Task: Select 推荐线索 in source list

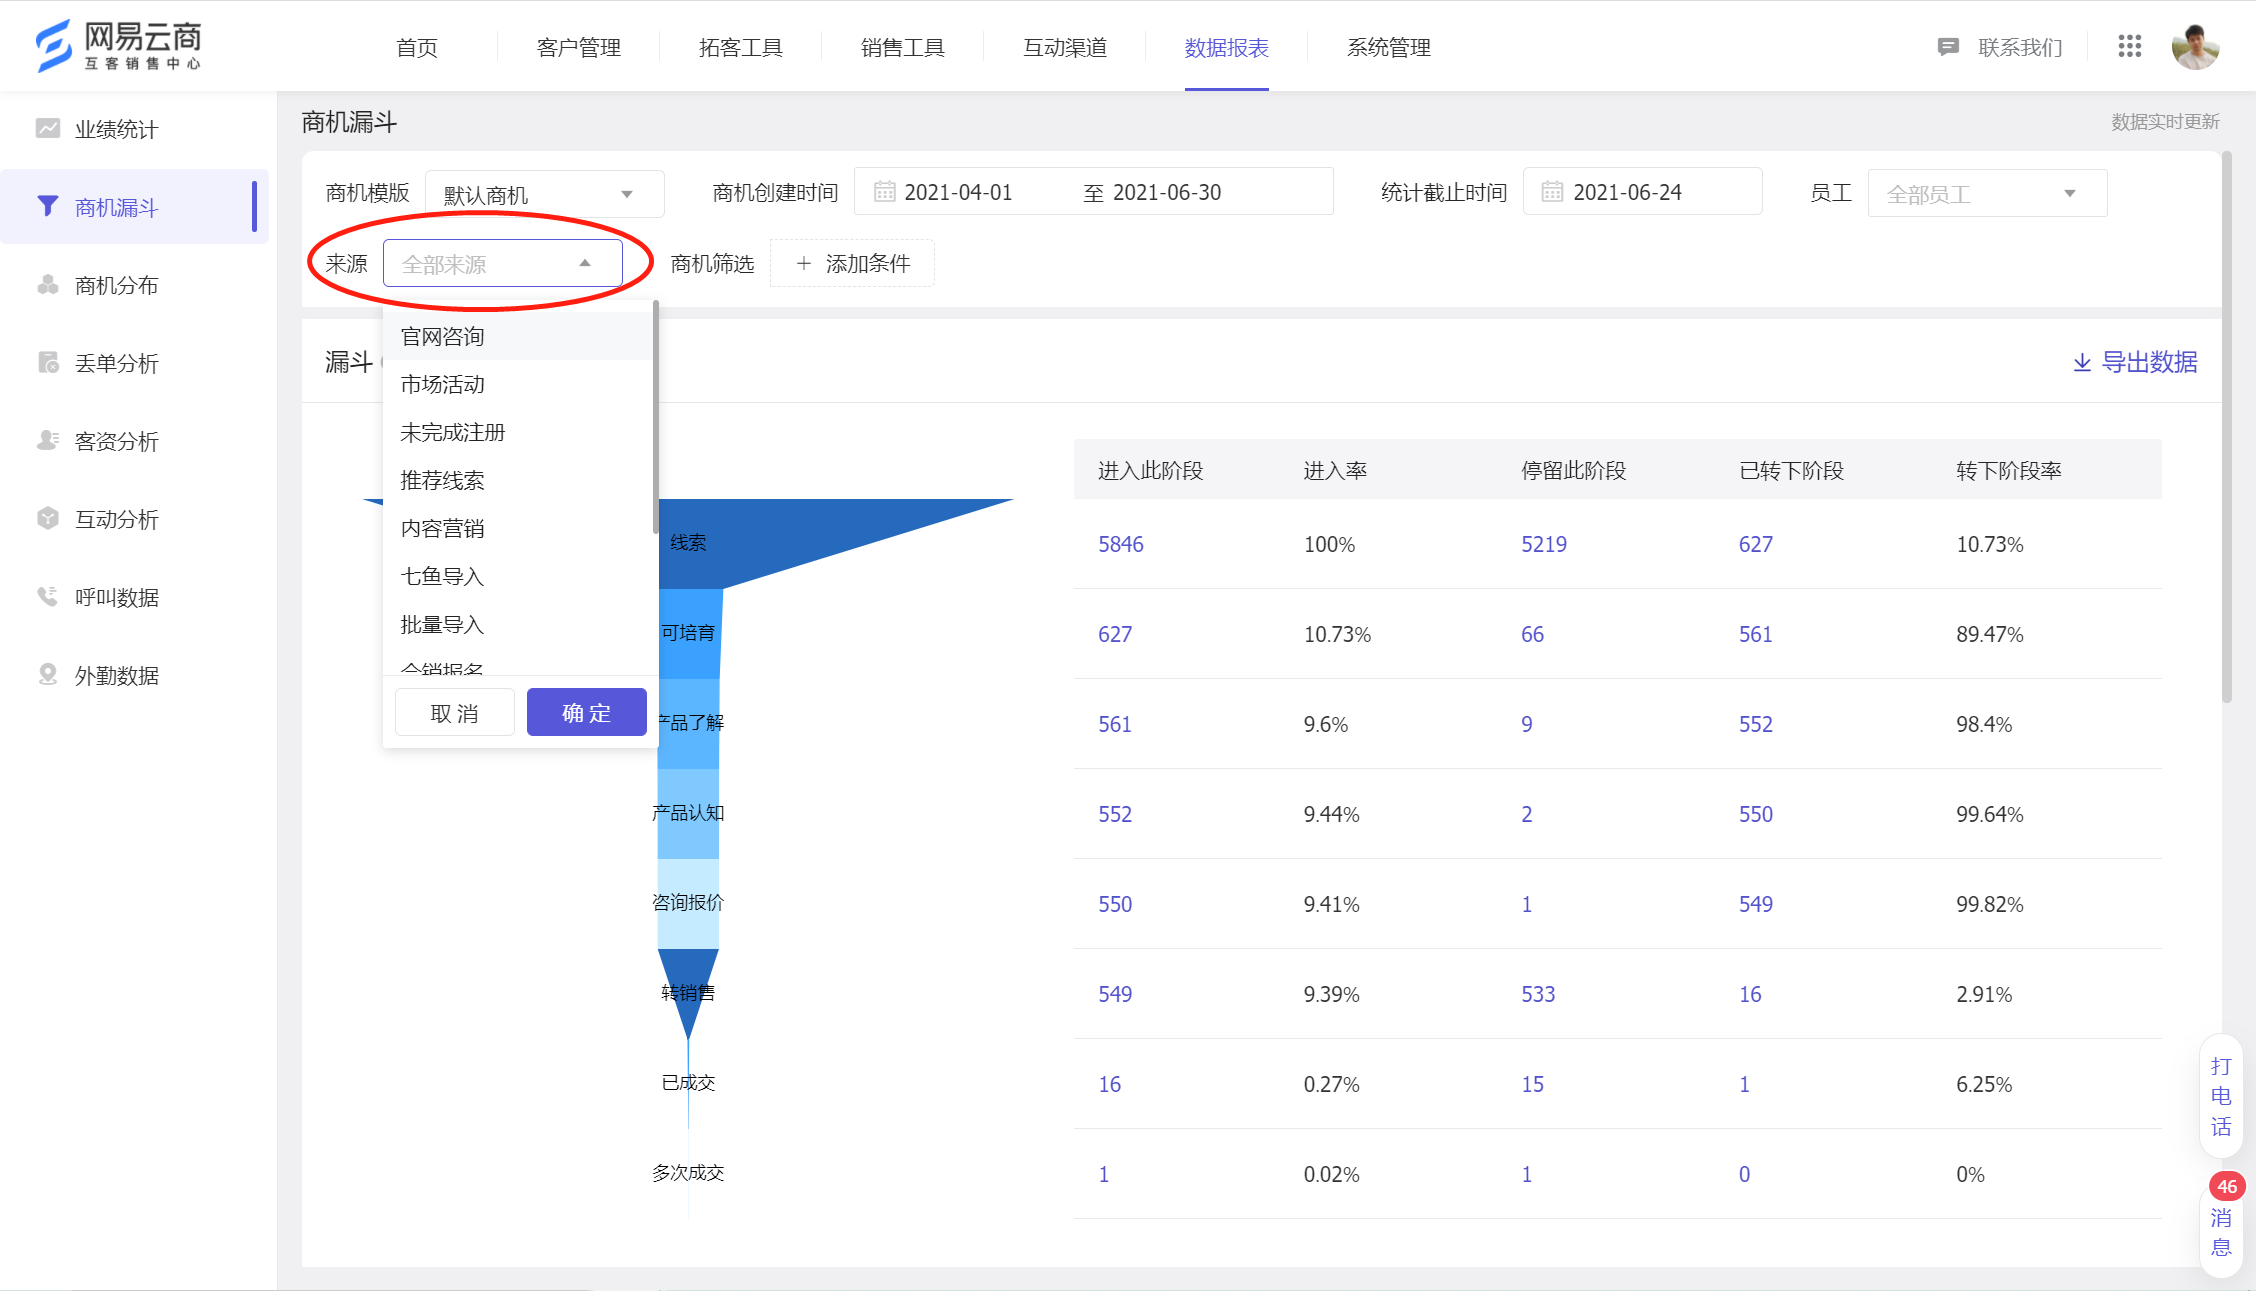Action: coord(517,480)
